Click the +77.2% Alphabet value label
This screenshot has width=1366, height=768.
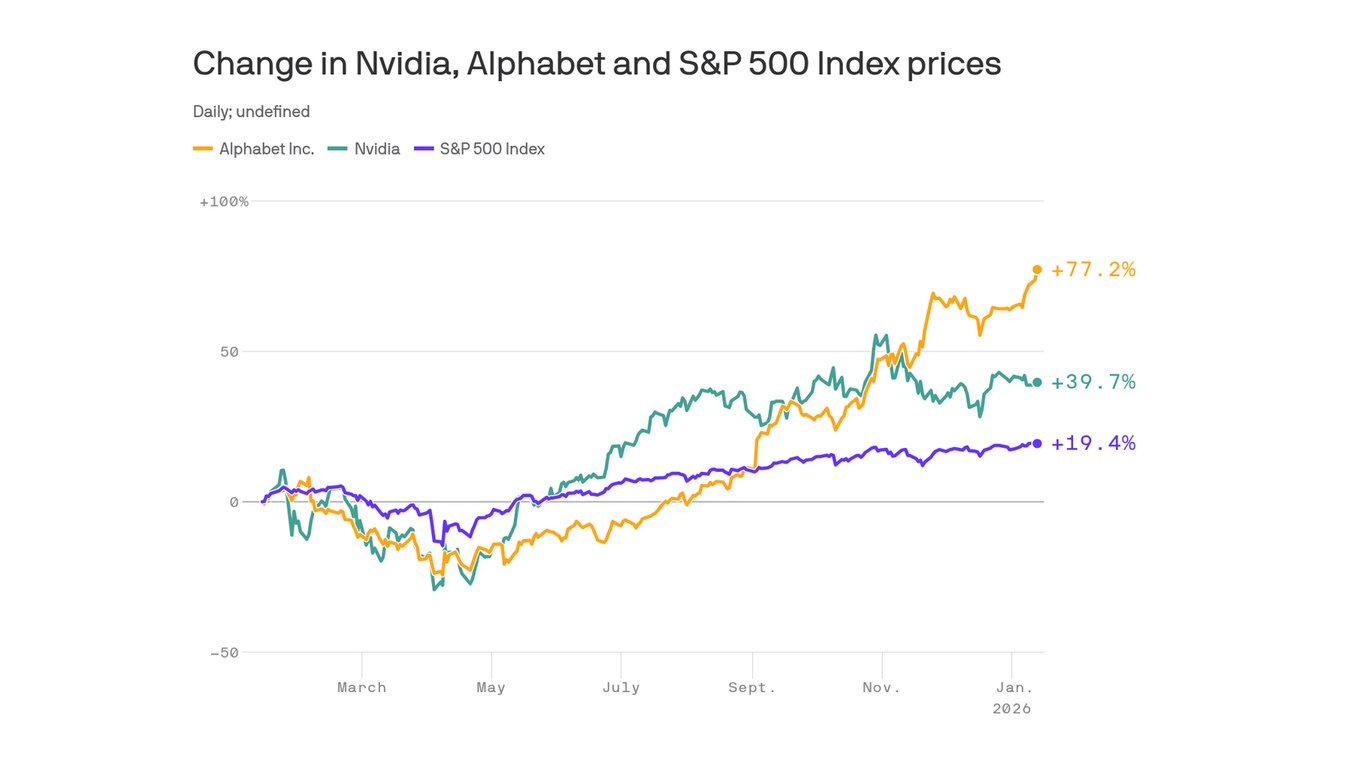[x=1093, y=270]
